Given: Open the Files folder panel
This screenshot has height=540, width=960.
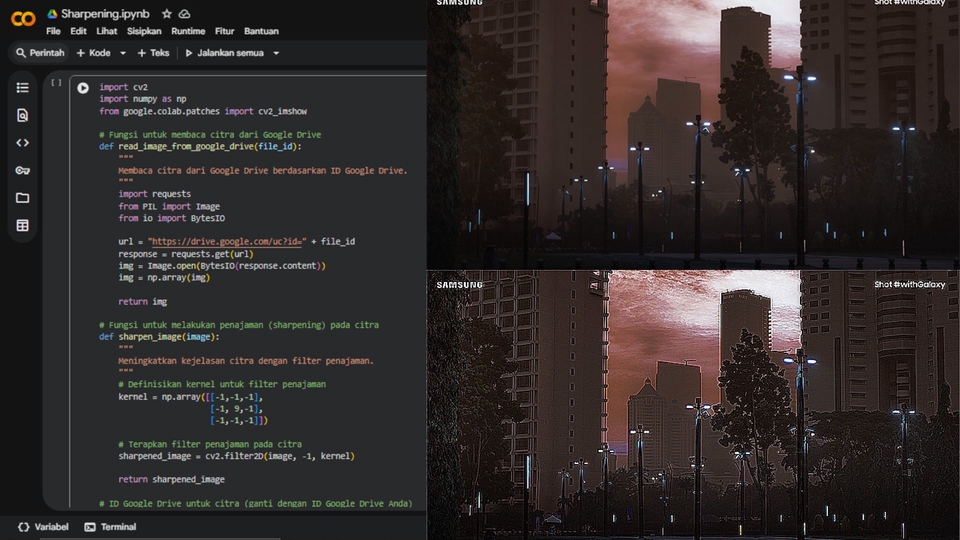Looking at the screenshot, I should point(22,198).
